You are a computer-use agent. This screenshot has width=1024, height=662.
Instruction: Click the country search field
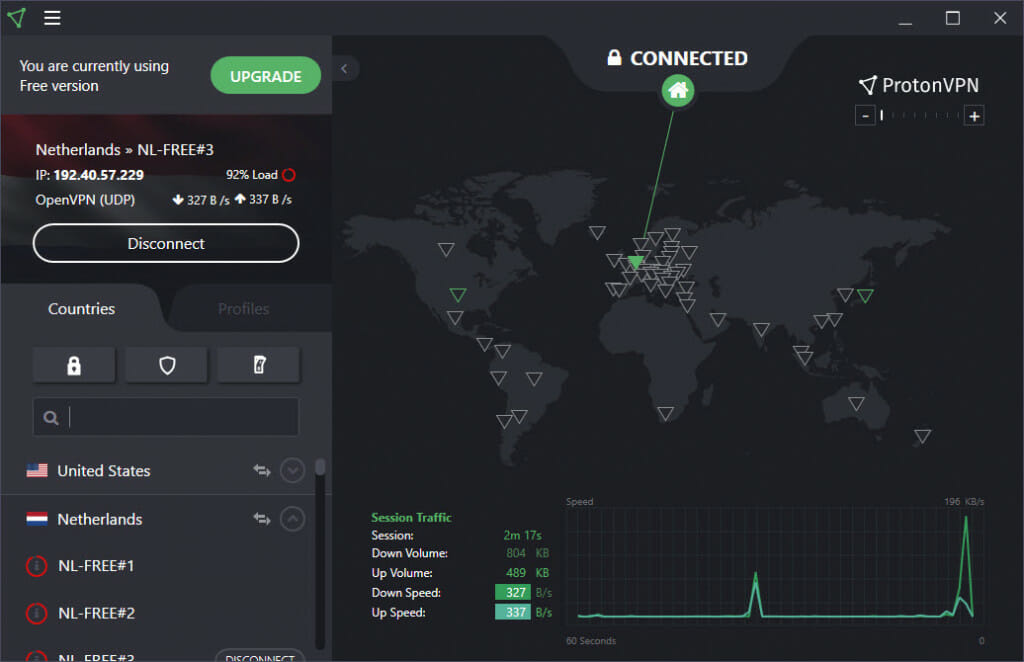click(166, 417)
